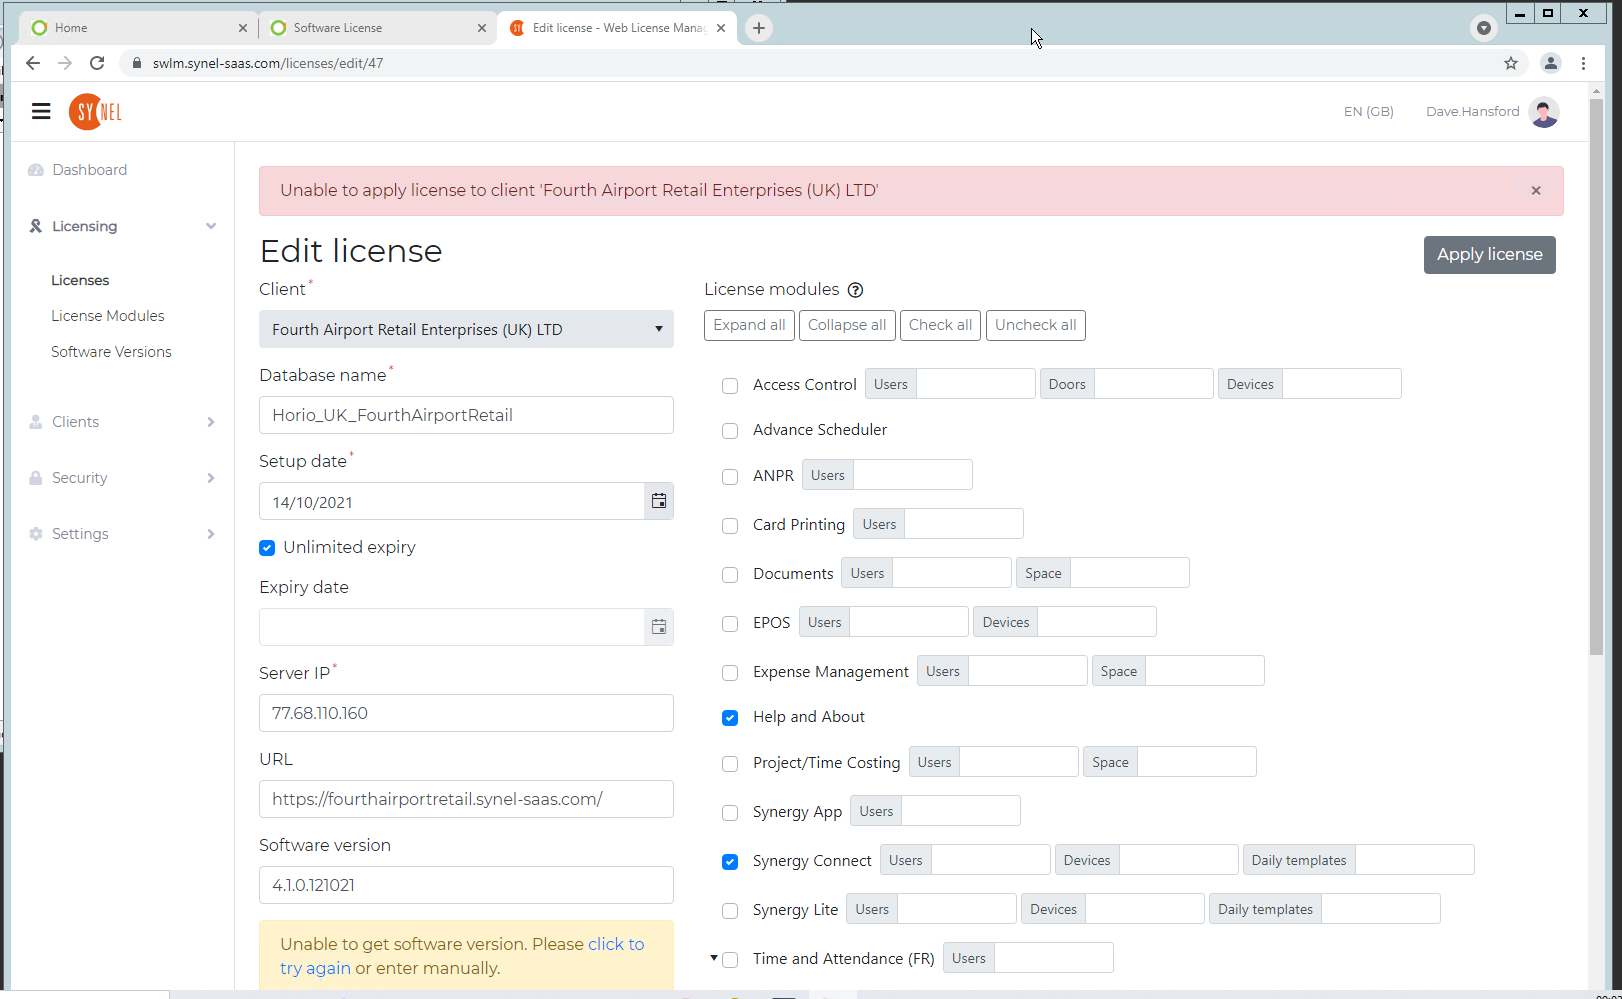Click the Expand all modules button
Viewport: 1622px width, 999px height.
(749, 325)
